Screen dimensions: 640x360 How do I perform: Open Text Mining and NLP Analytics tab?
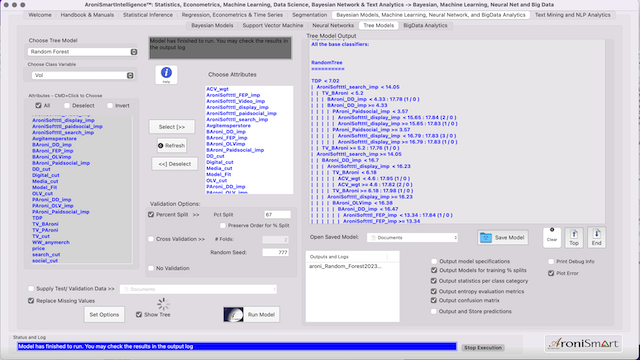pyautogui.click(x=573, y=15)
